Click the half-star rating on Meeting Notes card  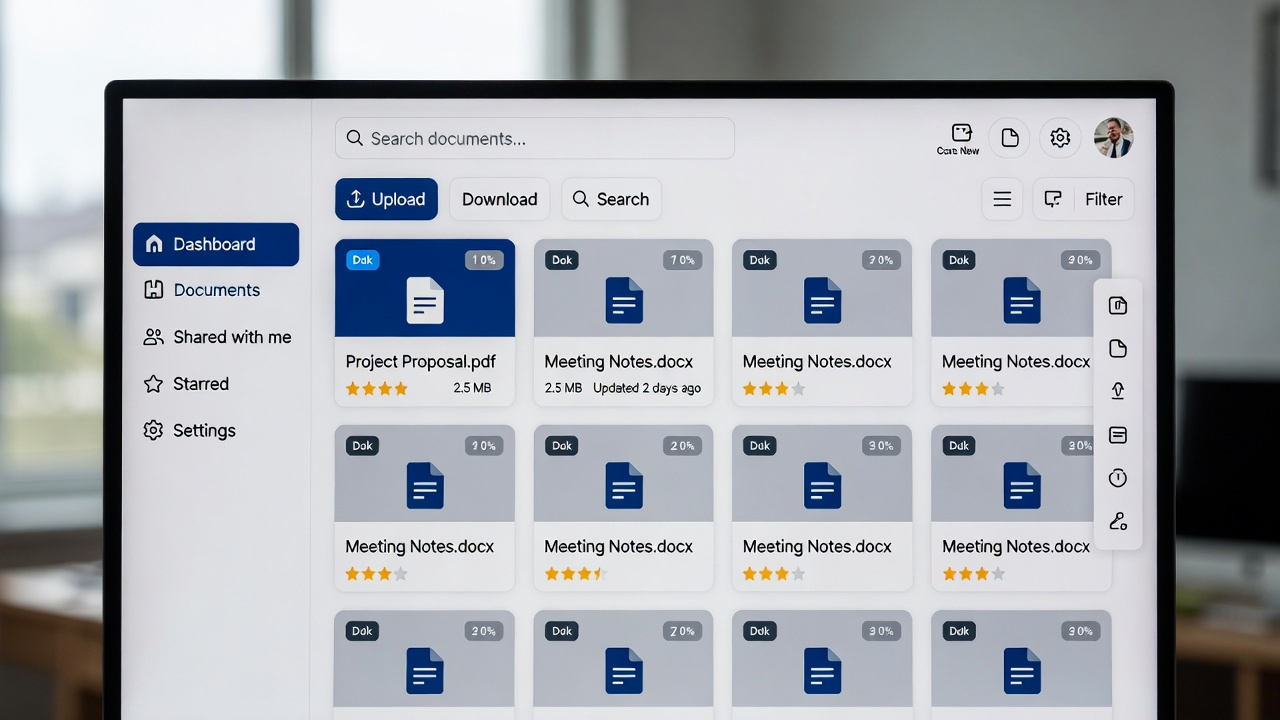pyautogui.click(x=575, y=574)
